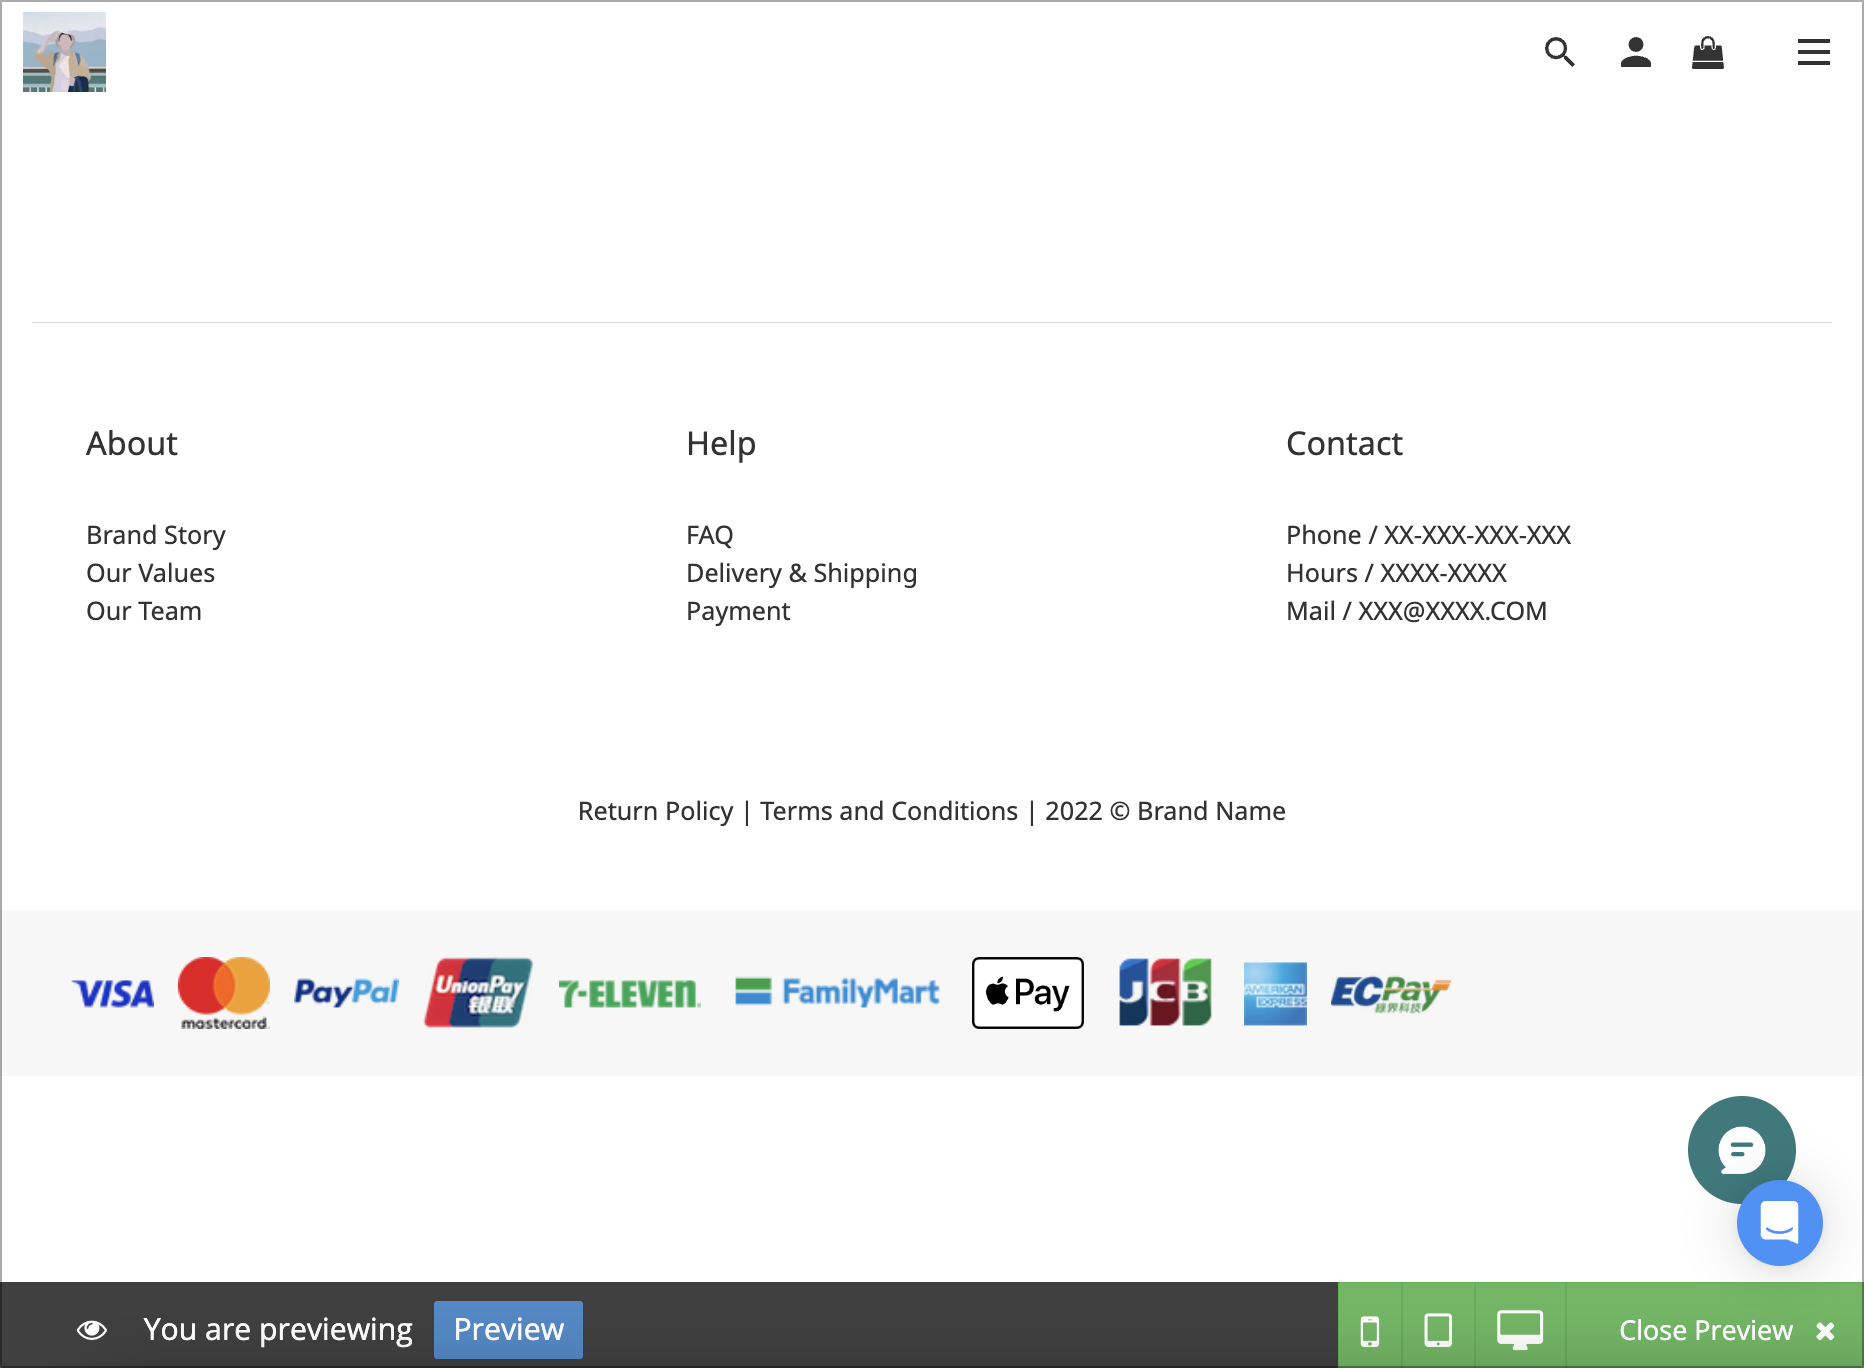Open Terms and Conditions link
The height and width of the screenshot is (1368, 1864).
[889, 811]
